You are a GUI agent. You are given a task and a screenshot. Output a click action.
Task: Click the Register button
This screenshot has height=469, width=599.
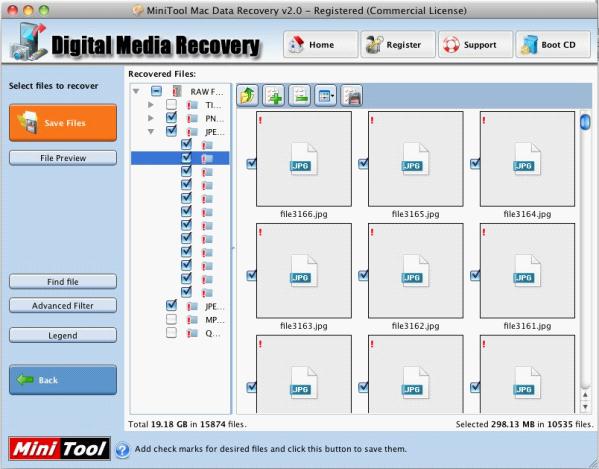398,44
